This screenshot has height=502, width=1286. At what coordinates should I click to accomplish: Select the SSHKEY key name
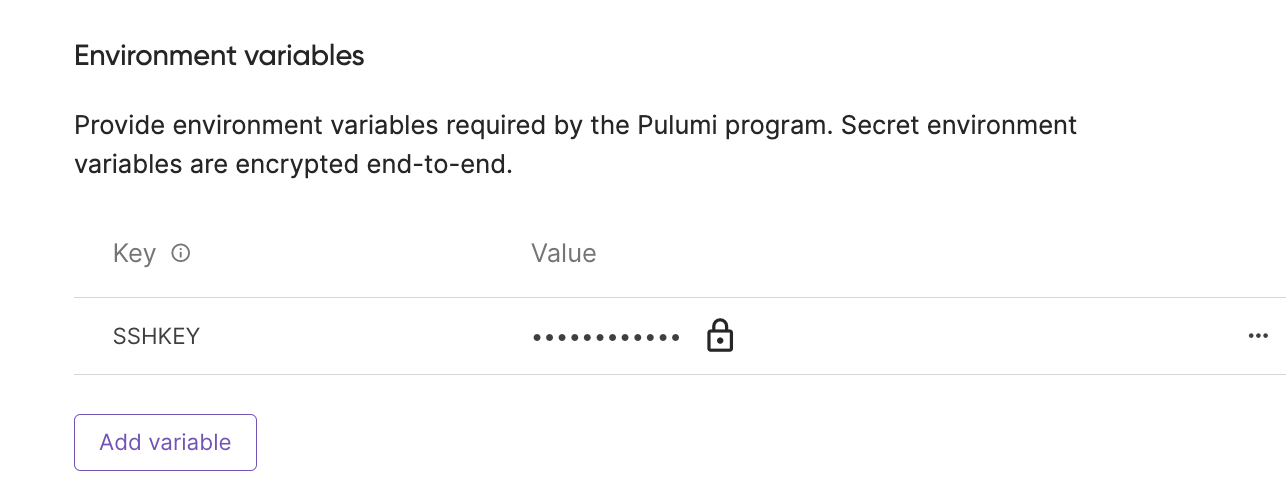(156, 336)
